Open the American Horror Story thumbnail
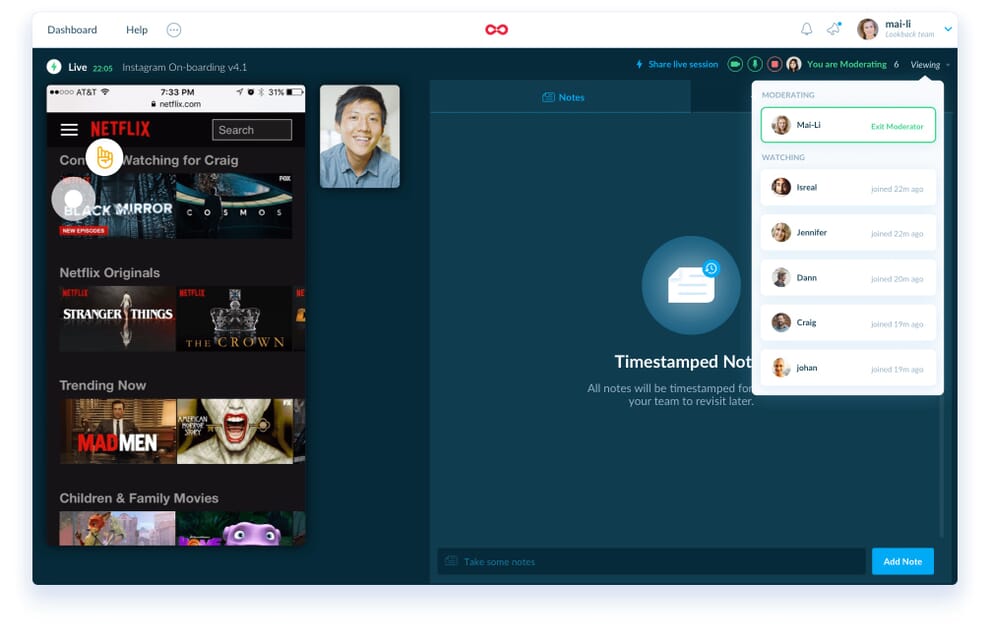 (234, 431)
